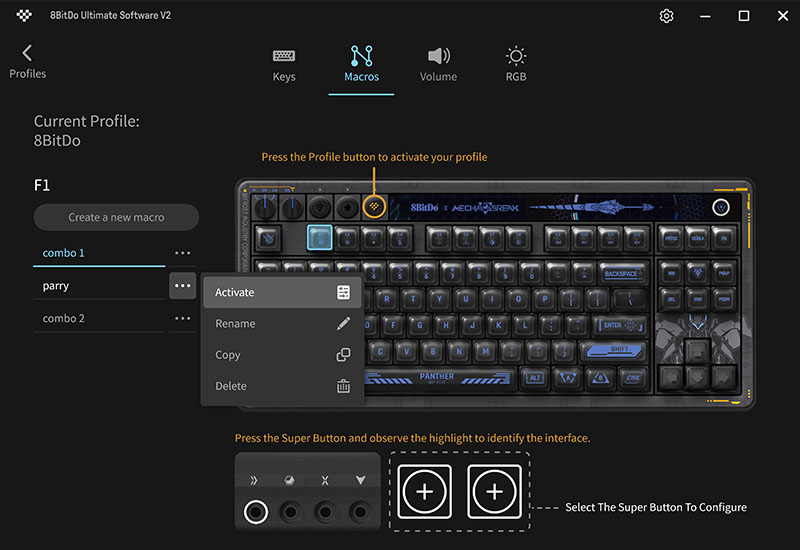Select the second Super Button jack
800x550 pixels.
290,512
